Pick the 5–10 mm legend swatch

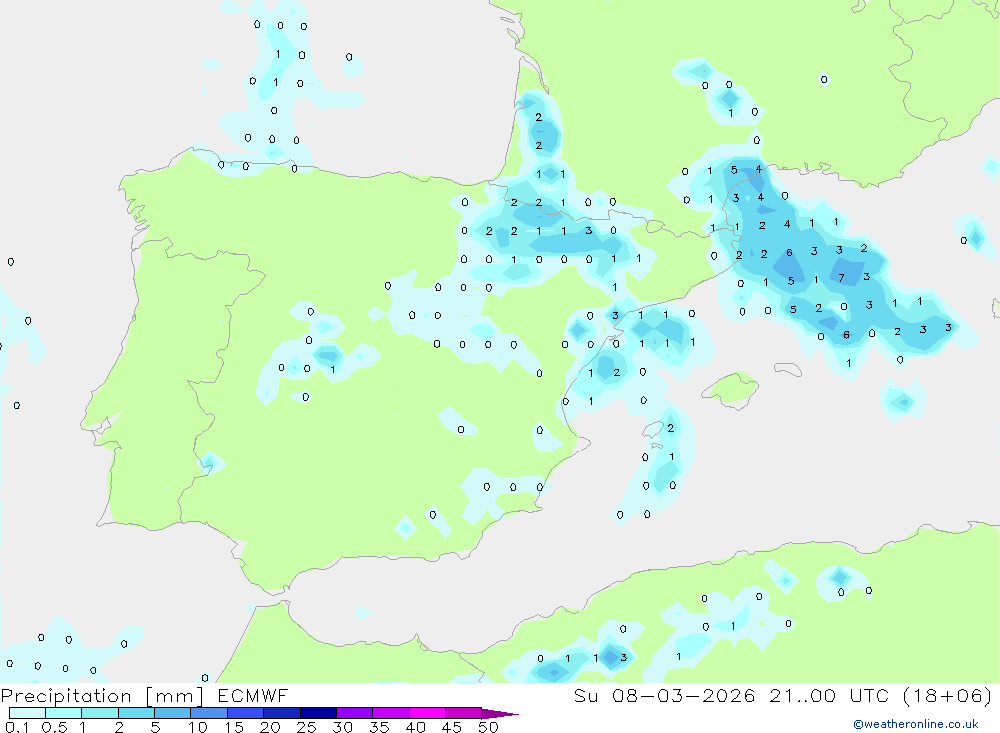tap(172, 713)
